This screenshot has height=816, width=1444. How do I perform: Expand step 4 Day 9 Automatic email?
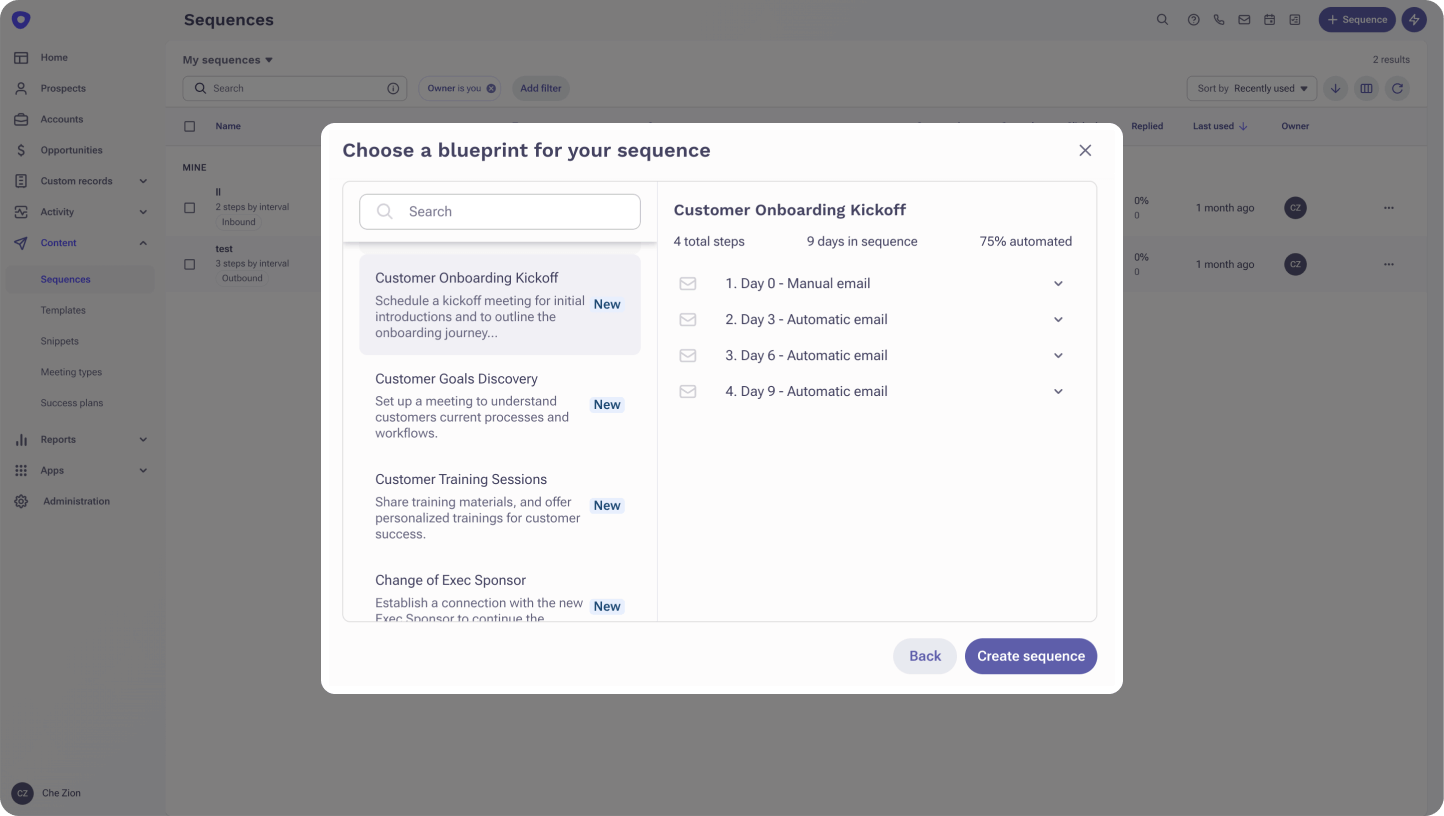1058,391
